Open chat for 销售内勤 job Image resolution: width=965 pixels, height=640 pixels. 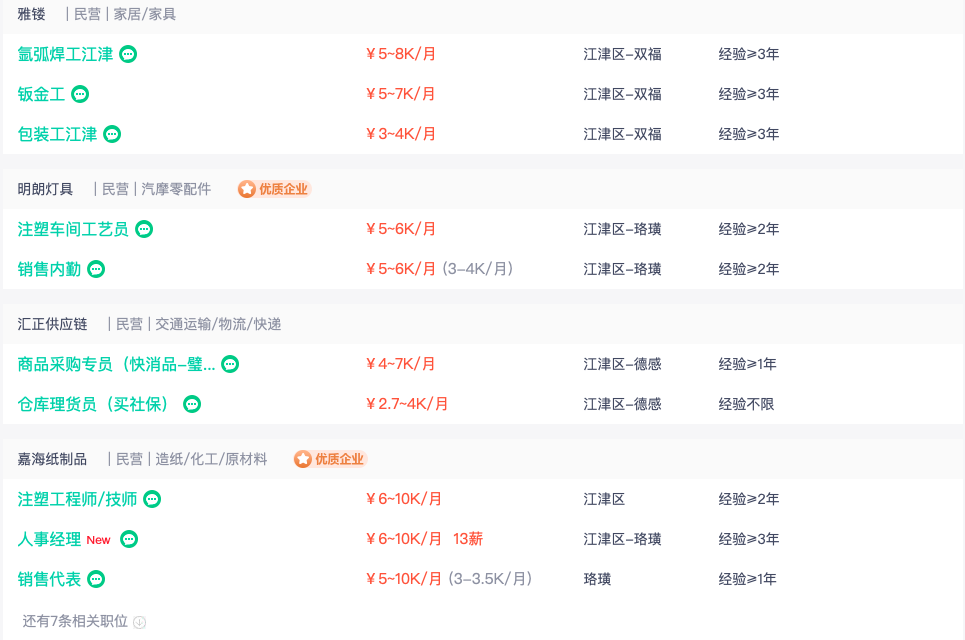click(96, 269)
